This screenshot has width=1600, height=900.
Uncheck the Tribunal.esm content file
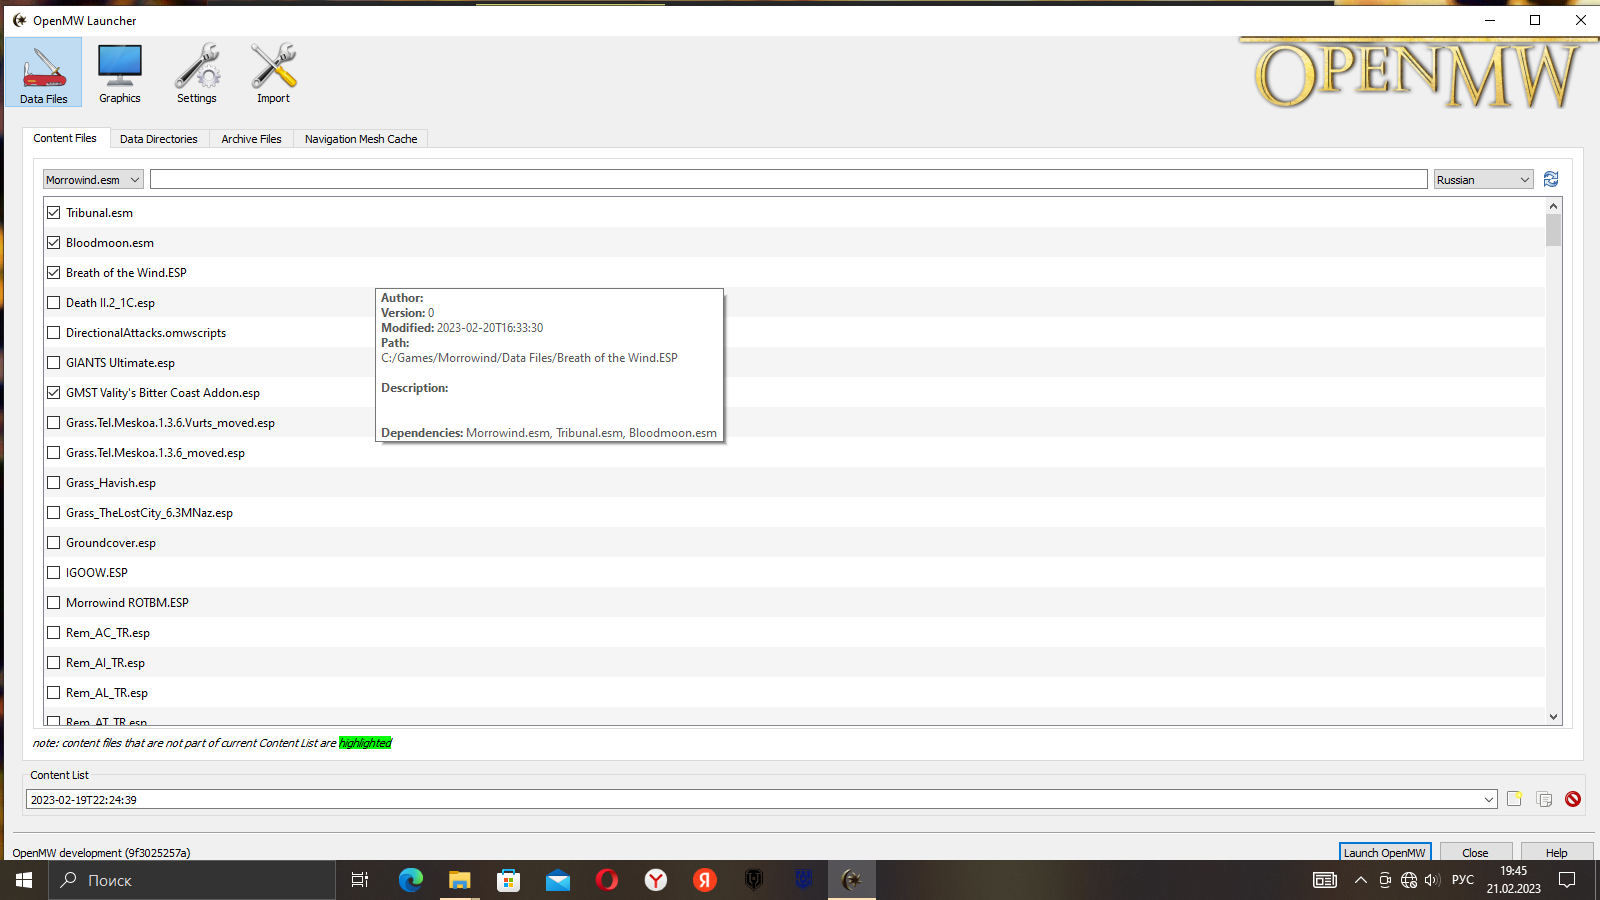53,212
